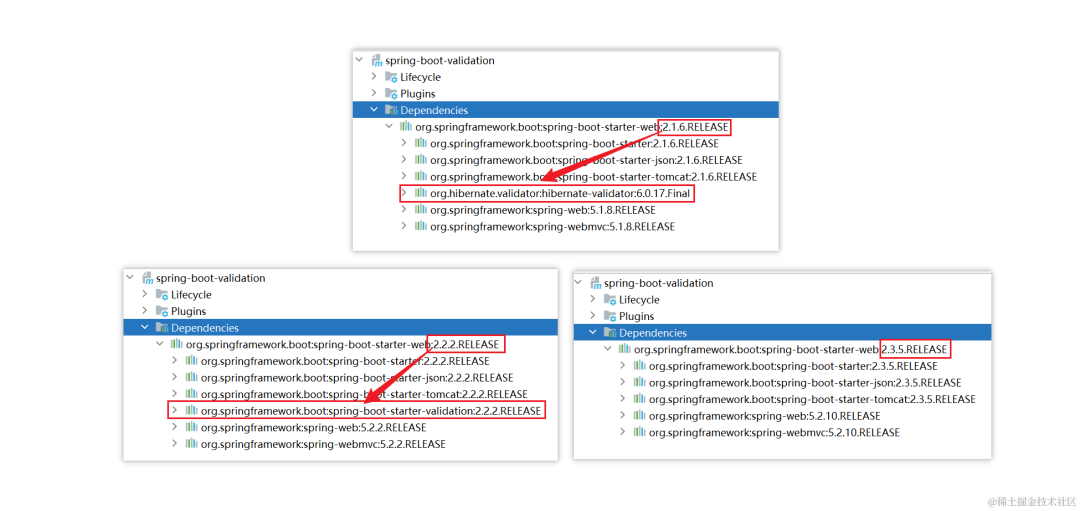Screen dimensions: 1080x511
Task: Click the library icon beside spring-web:5.2.2.RELEASE
Action: [191, 428]
